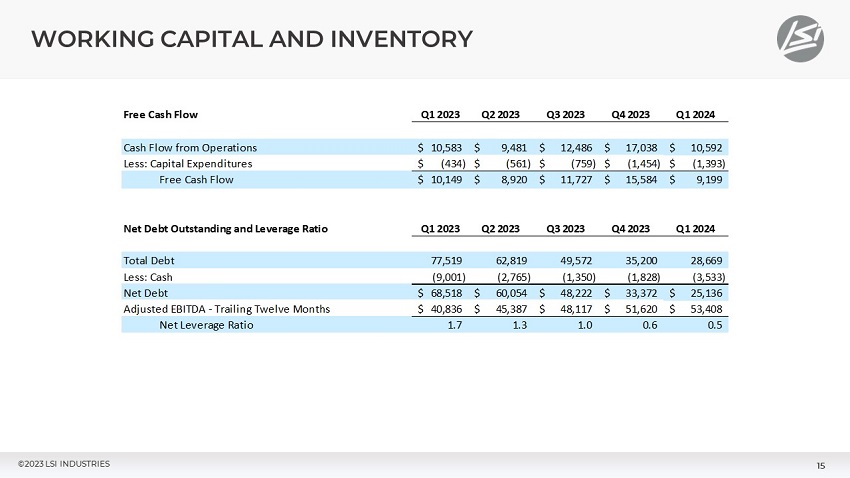Screen dimensions: 850x478
Task: Click the Net Debt Outstanding and Leverage Ratio heading
Action: click(x=225, y=228)
